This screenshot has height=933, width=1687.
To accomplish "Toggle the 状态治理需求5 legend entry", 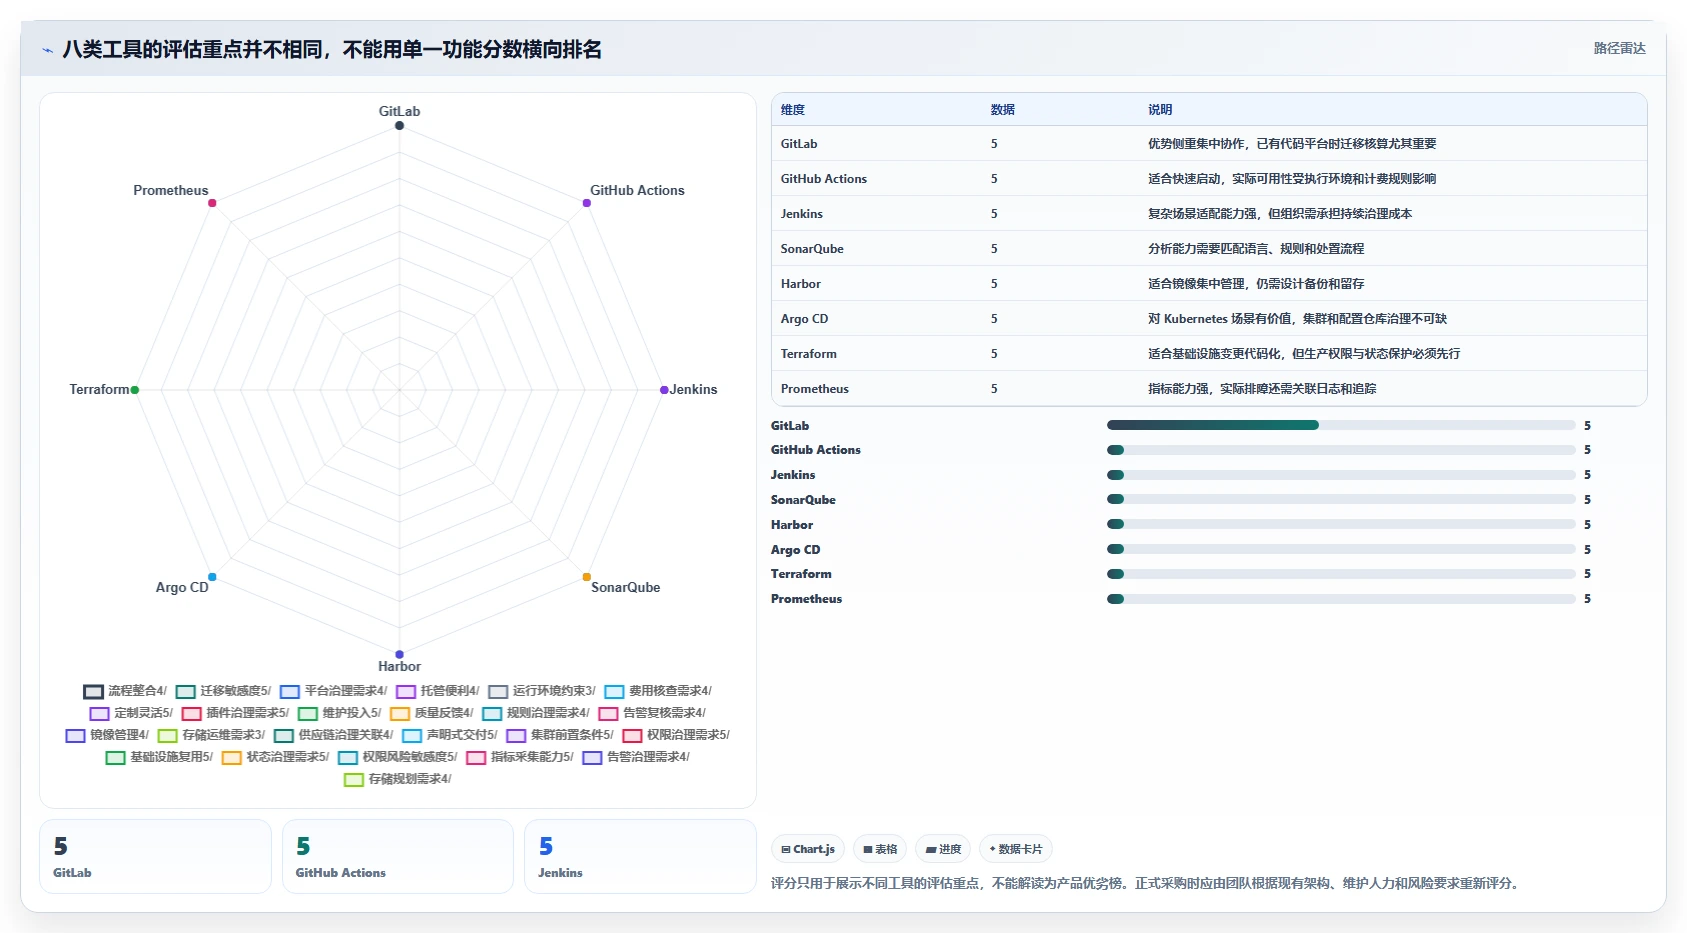I will (x=275, y=757).
